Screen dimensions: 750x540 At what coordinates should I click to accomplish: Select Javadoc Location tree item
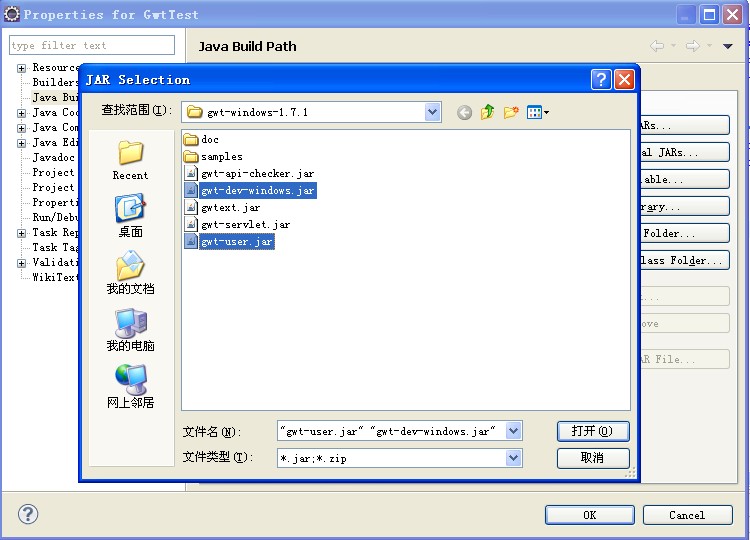54,157
